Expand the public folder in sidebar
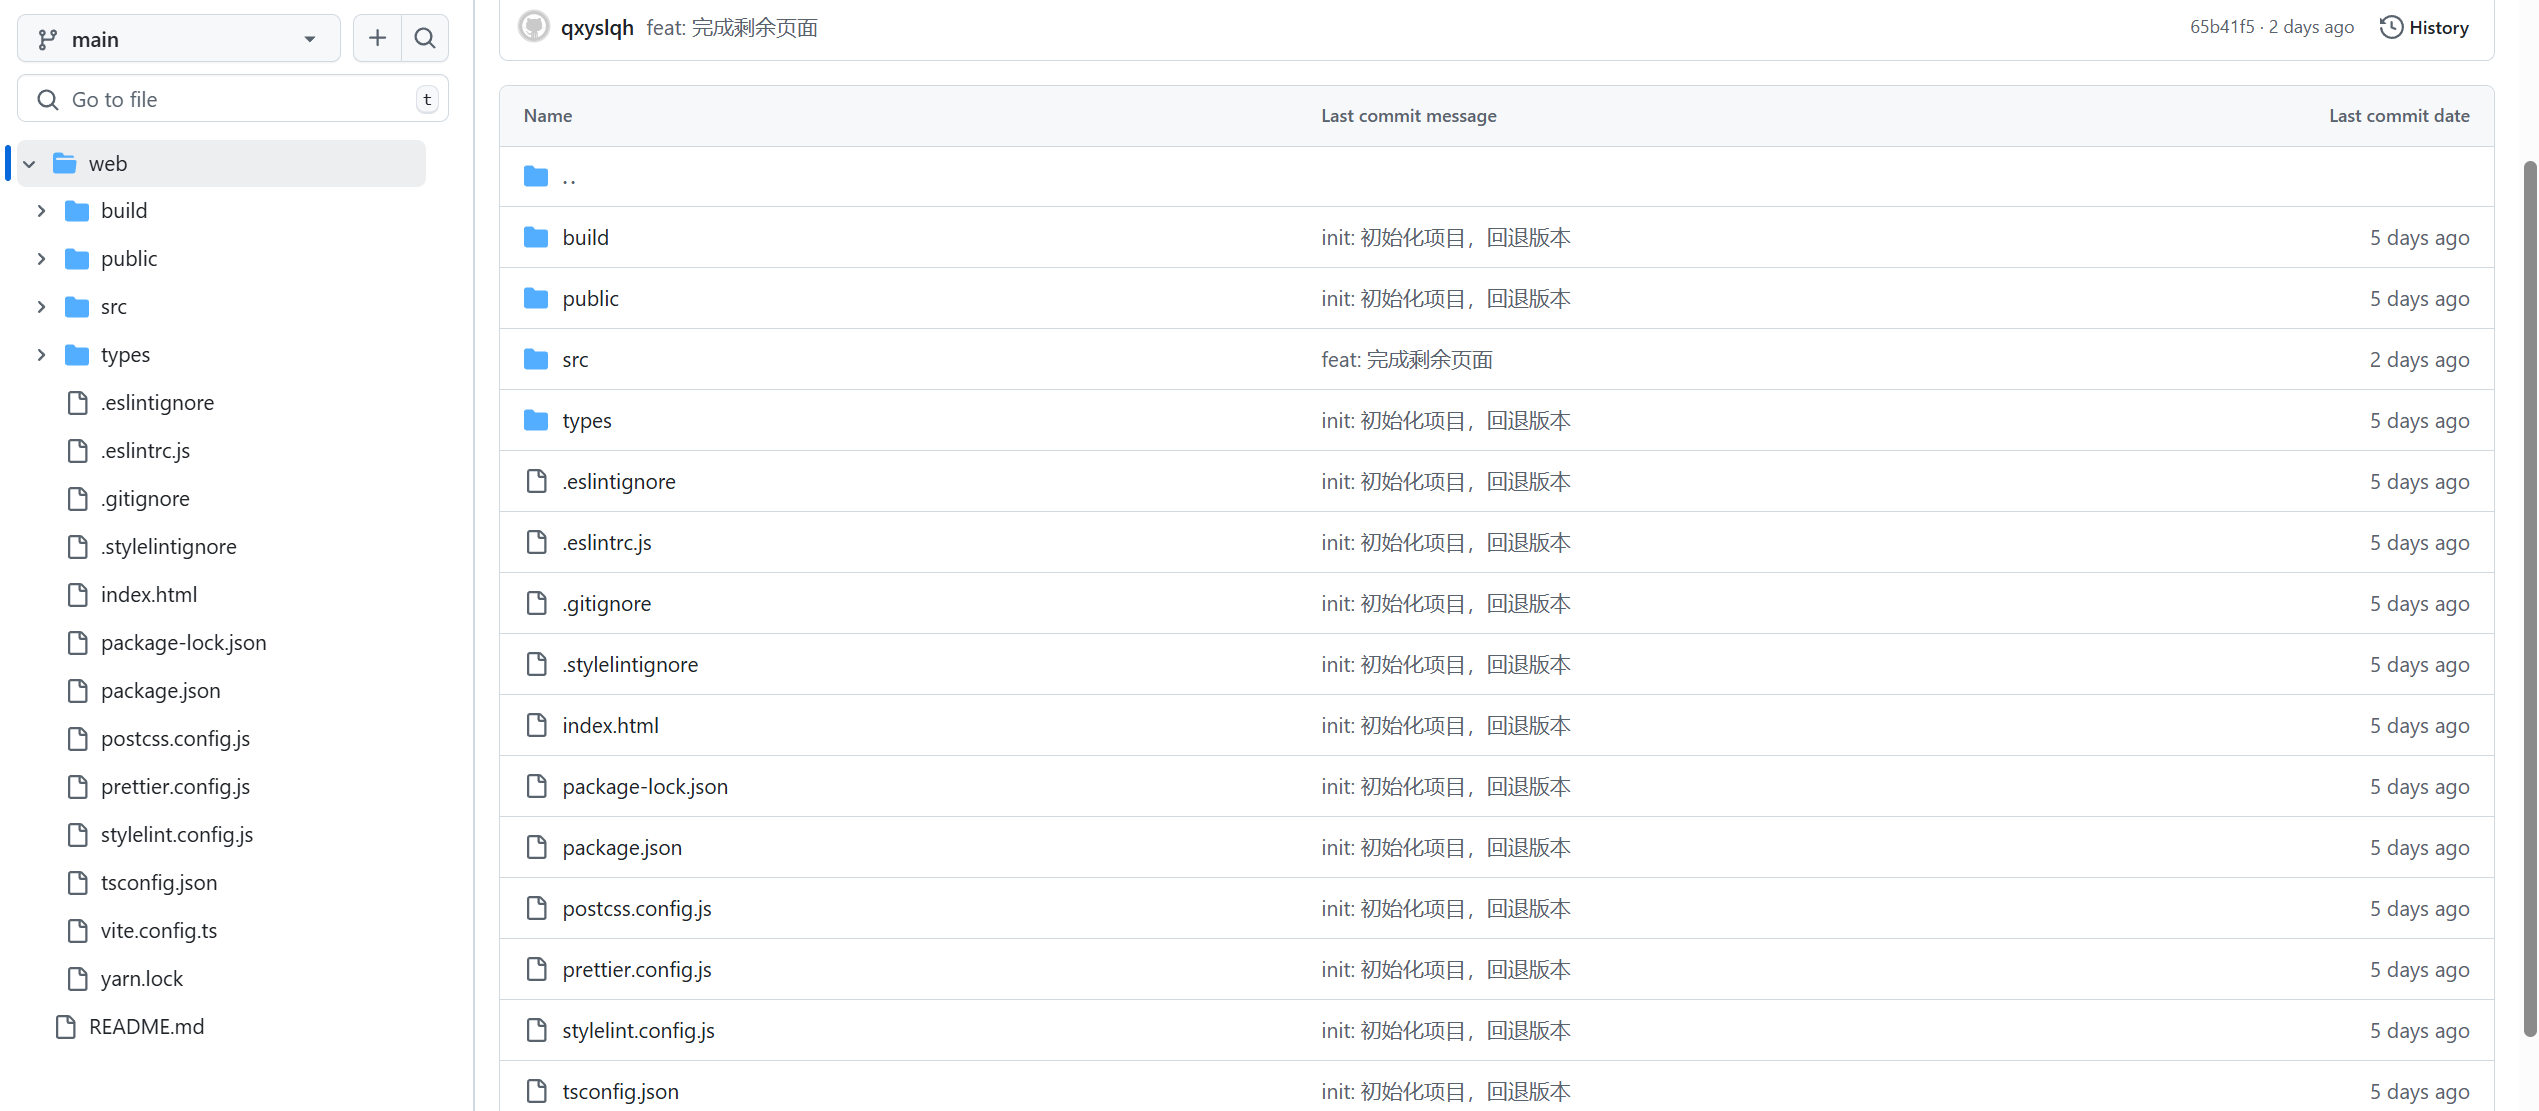The width and height of the screenshot is (2539, 1111). (42, 259)
